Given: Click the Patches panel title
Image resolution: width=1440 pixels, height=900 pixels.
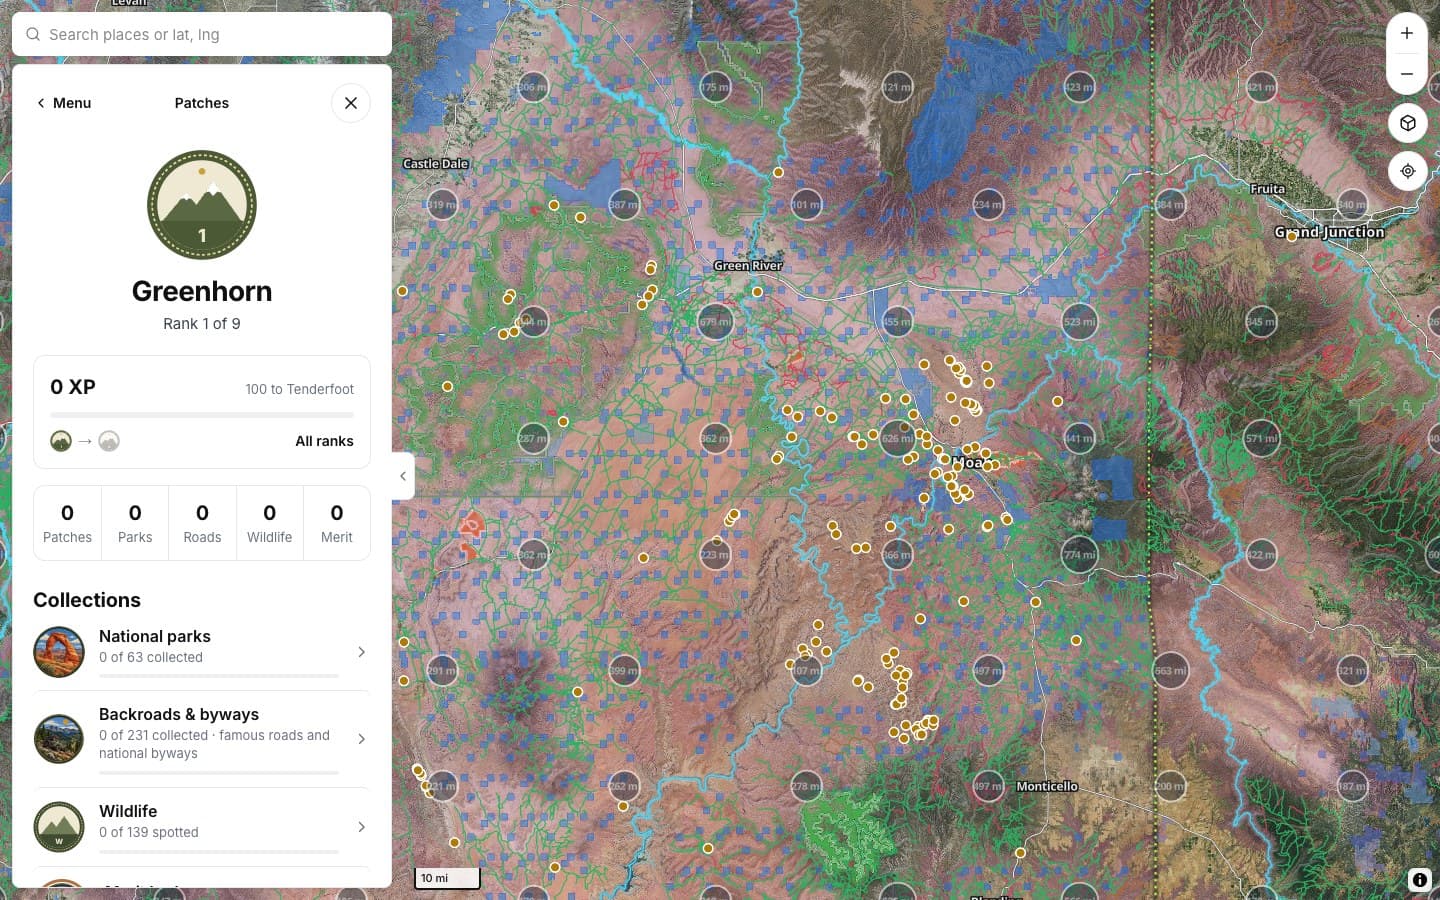Looking at the screenshot, I should tap(202, 103).
